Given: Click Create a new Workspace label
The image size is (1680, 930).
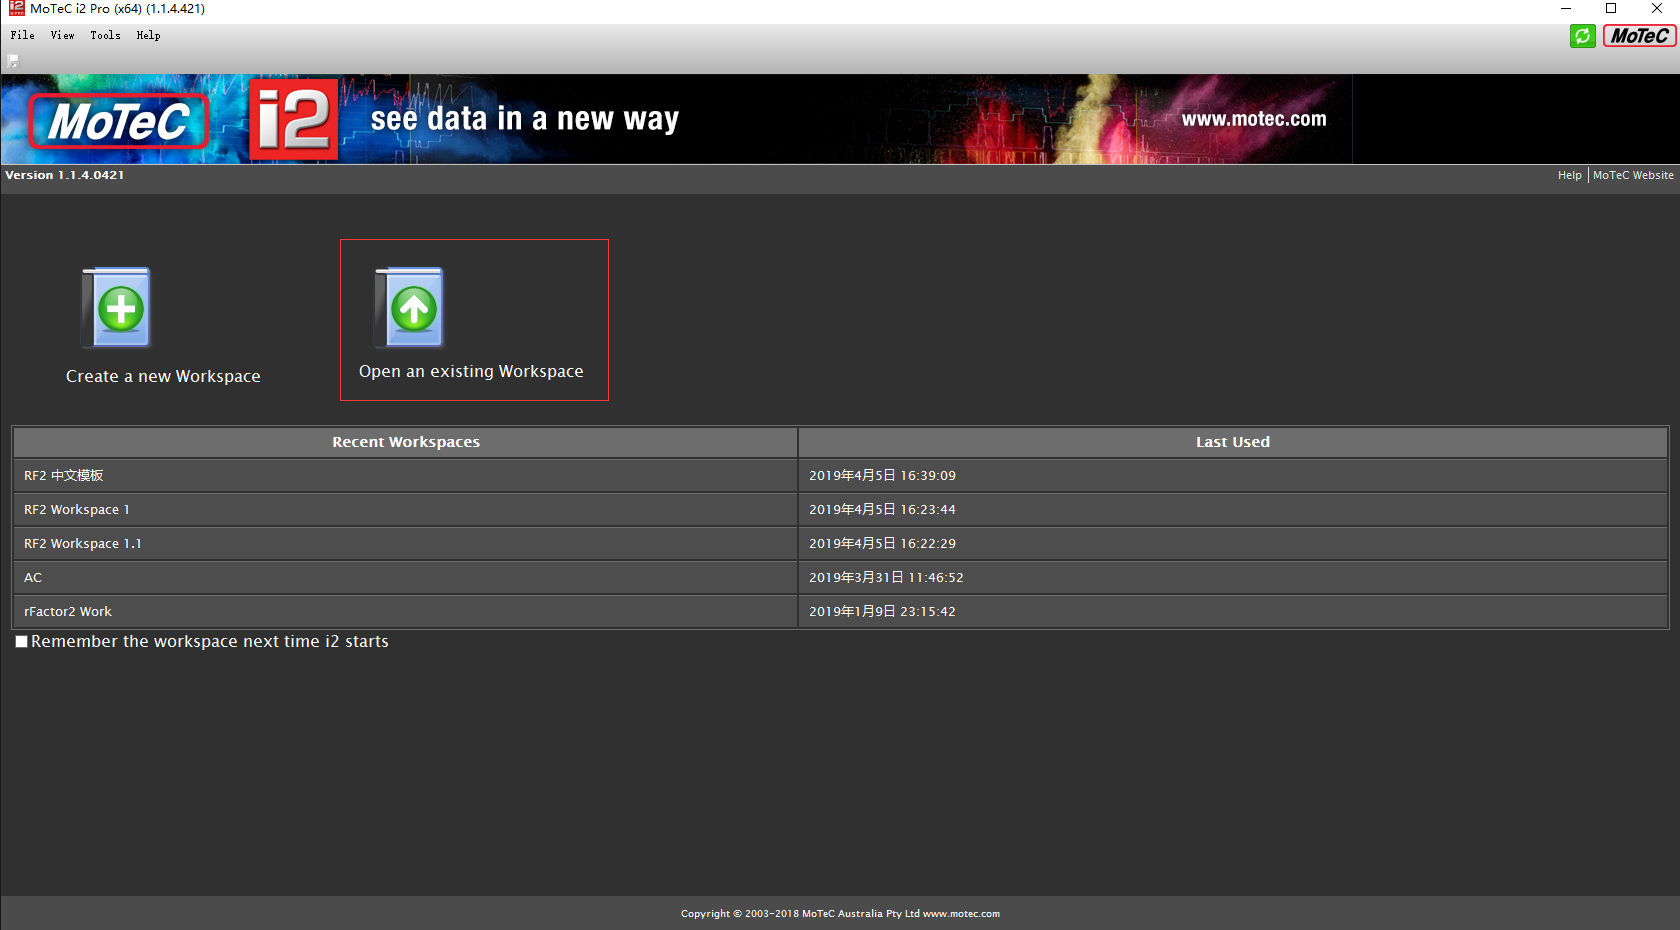Looking at the screenshot, I should 163,376.
